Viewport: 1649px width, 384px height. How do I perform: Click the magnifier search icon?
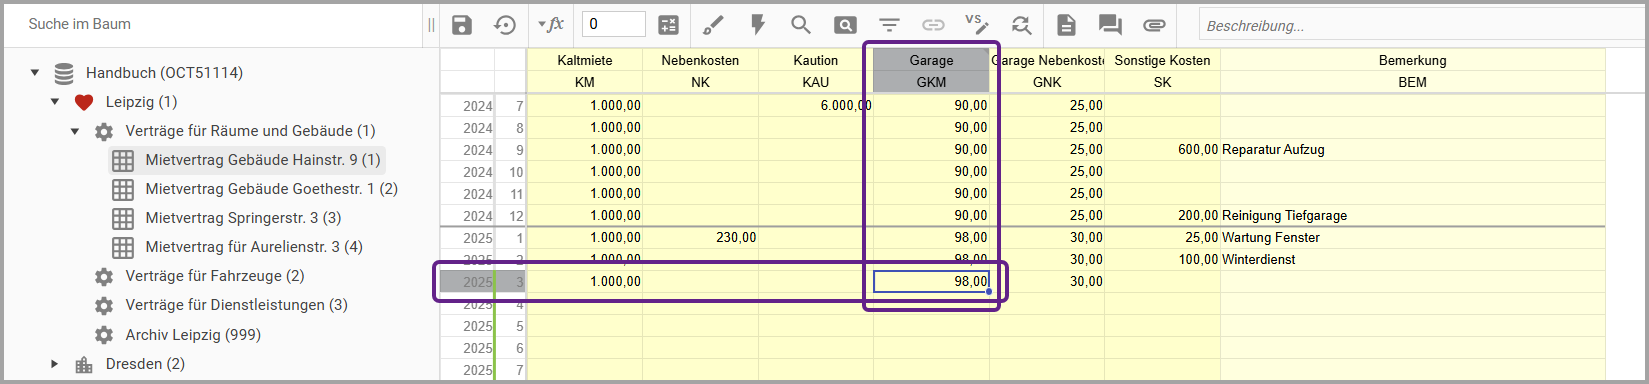[x=800, y=25]
